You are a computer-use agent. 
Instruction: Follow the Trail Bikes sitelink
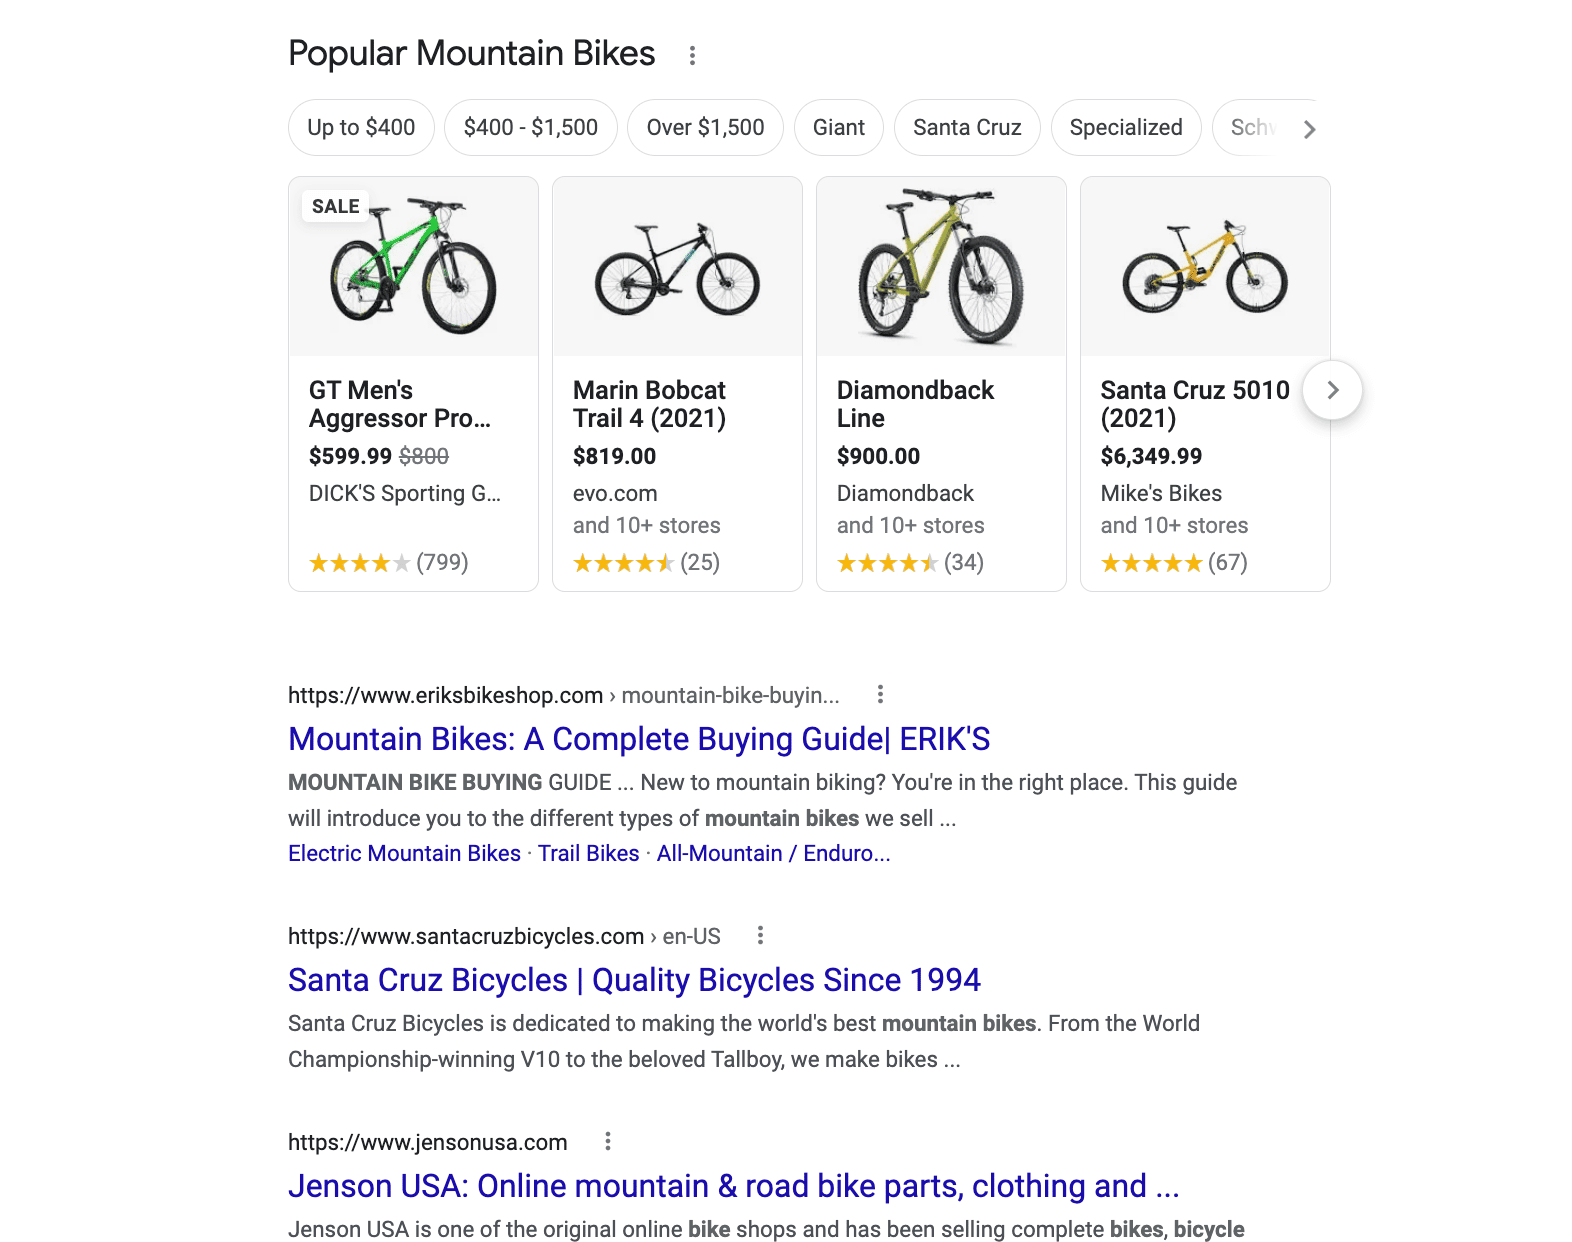[x=588, y=853]
